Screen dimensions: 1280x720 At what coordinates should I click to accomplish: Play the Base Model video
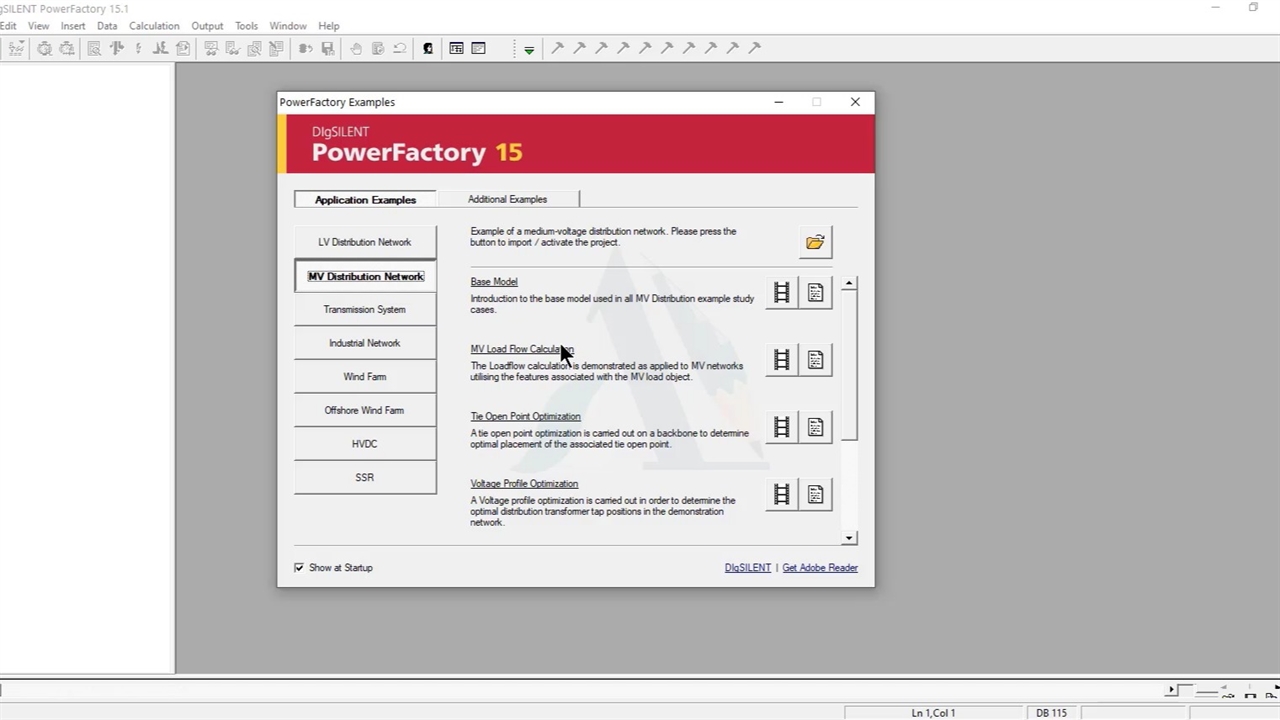[x=781, y=293]
